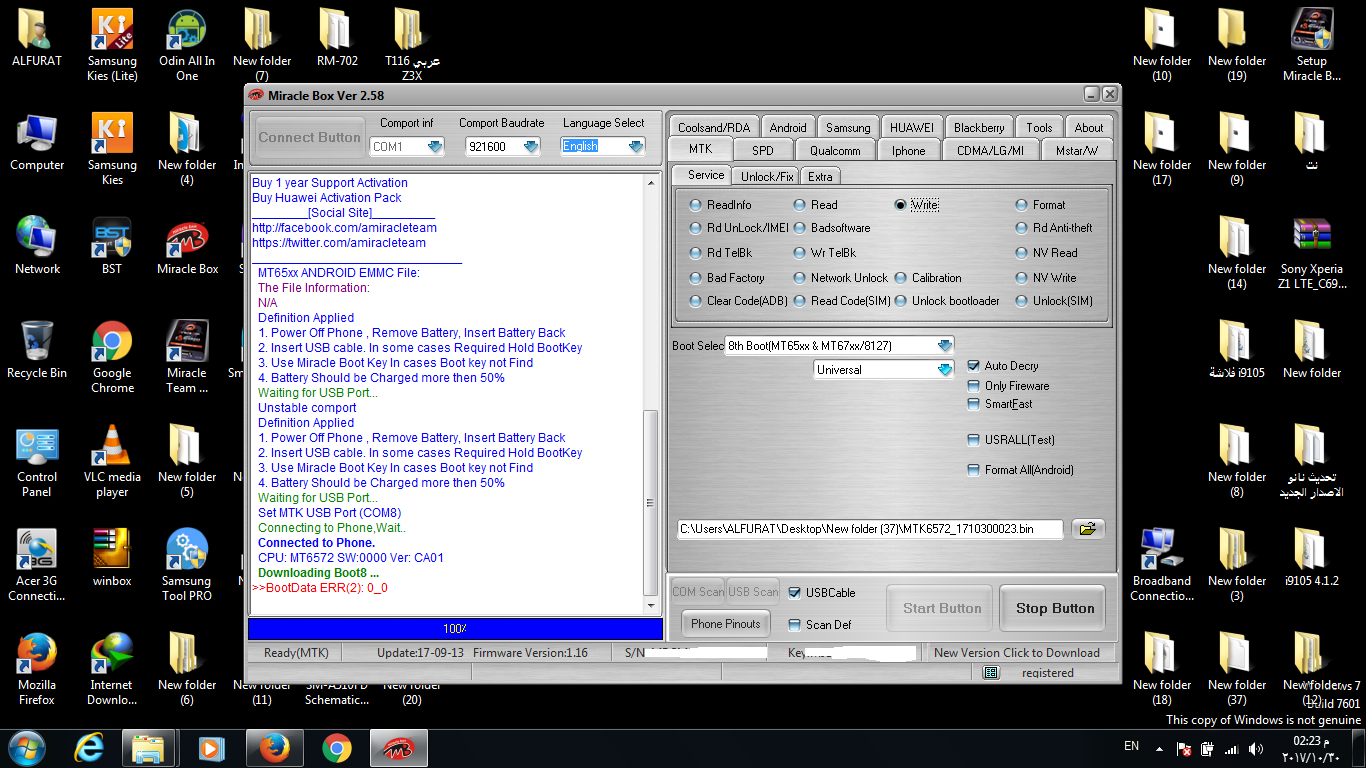Open the Language Select English dropdown
Viewport: 1366px width, 768px height.
click(x=603, y=147)
